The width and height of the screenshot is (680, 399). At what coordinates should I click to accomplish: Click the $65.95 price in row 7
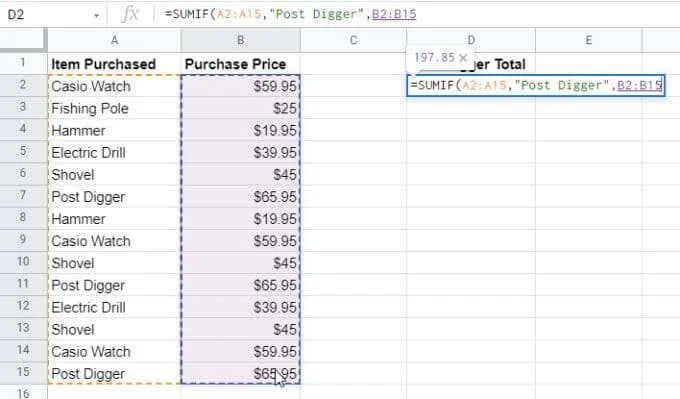[x=240, y=196]
